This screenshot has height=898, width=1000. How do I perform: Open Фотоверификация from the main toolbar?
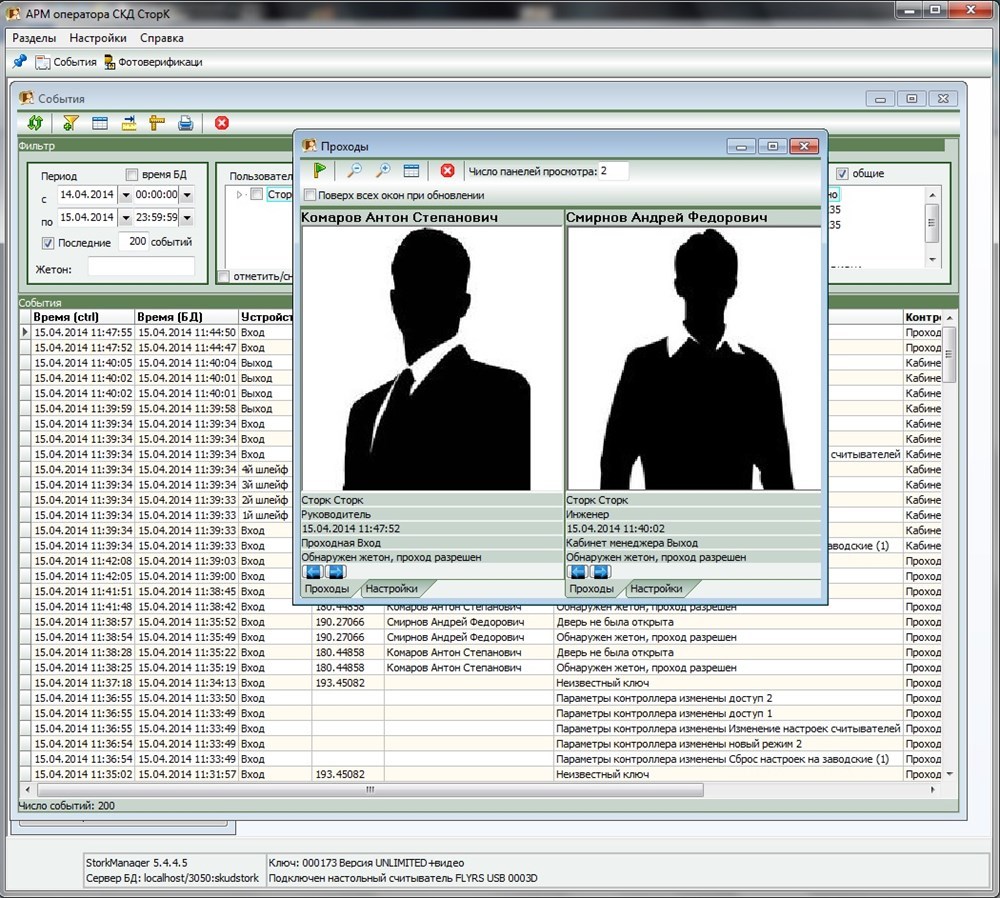tap(152, 62)
